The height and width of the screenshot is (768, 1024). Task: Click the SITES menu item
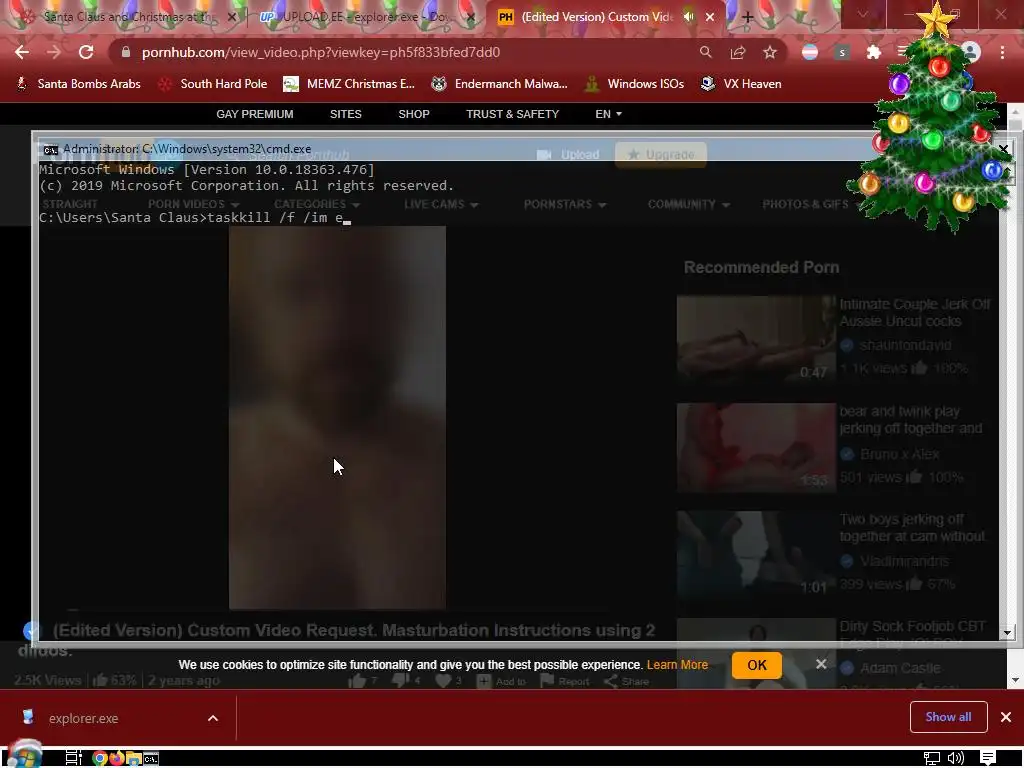pos(345,114)
